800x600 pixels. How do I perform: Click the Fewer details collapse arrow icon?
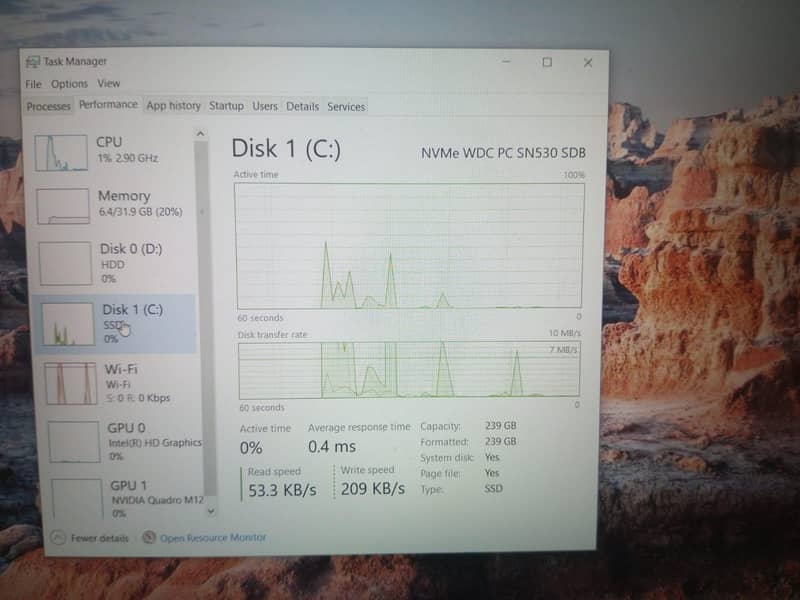click(58, 538)
